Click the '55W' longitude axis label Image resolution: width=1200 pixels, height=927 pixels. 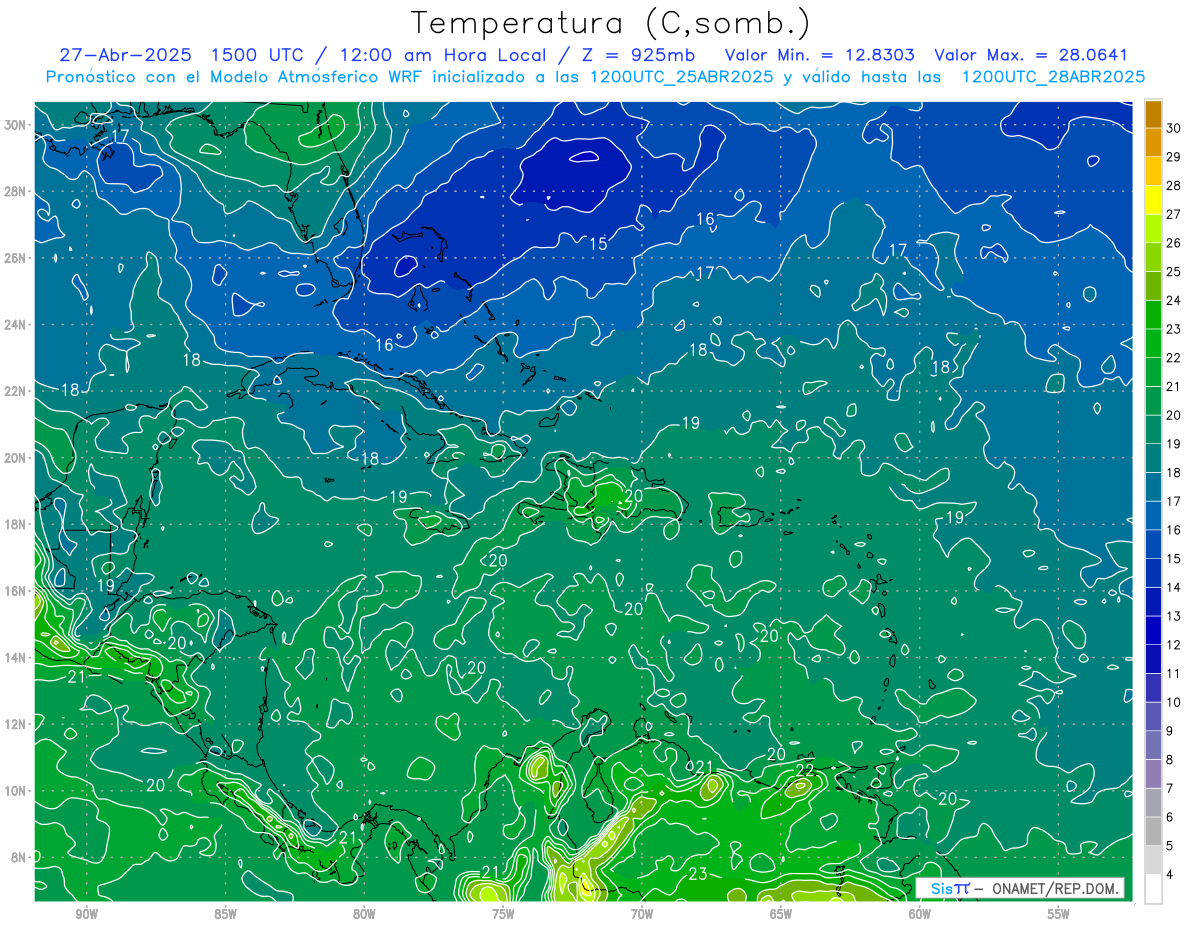(1059, 914)
